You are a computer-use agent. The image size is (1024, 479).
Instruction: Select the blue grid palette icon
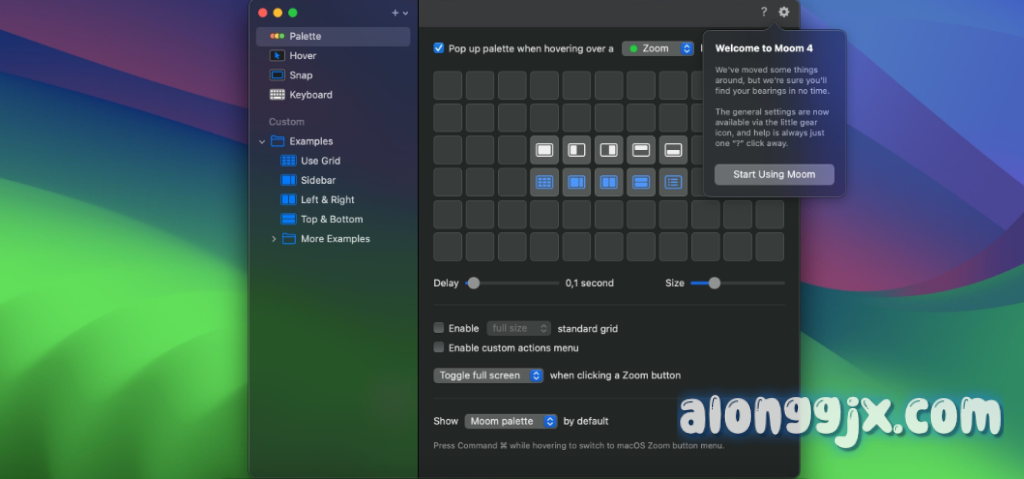545,182
